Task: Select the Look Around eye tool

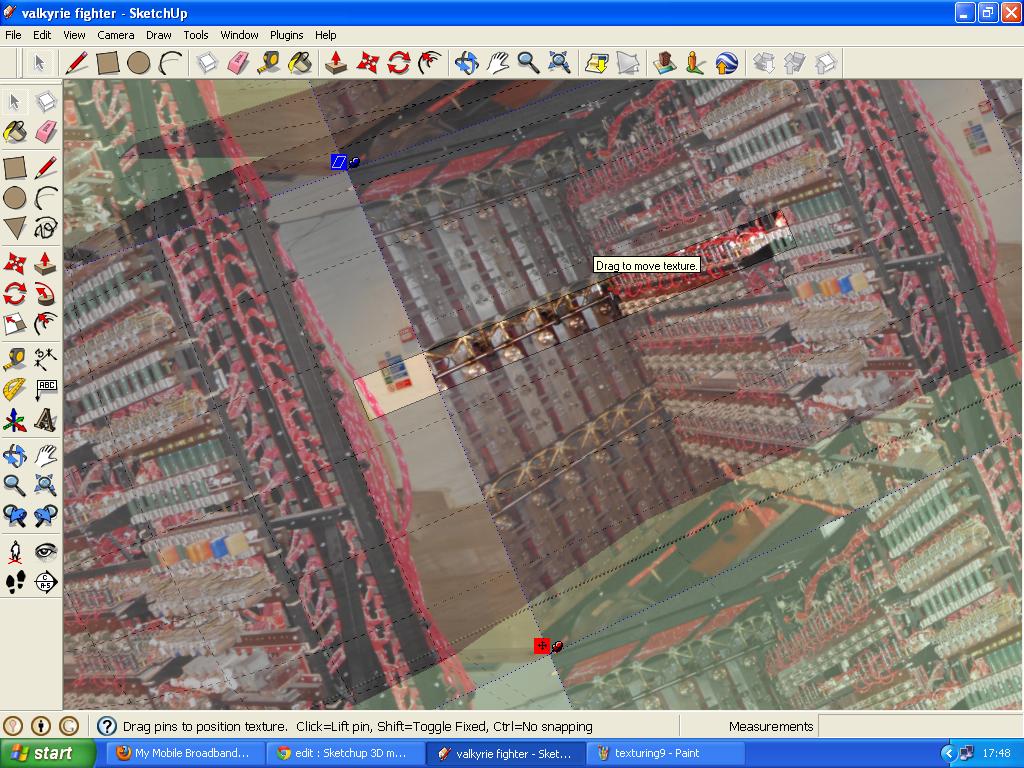Action: click(x=46, y=551)
